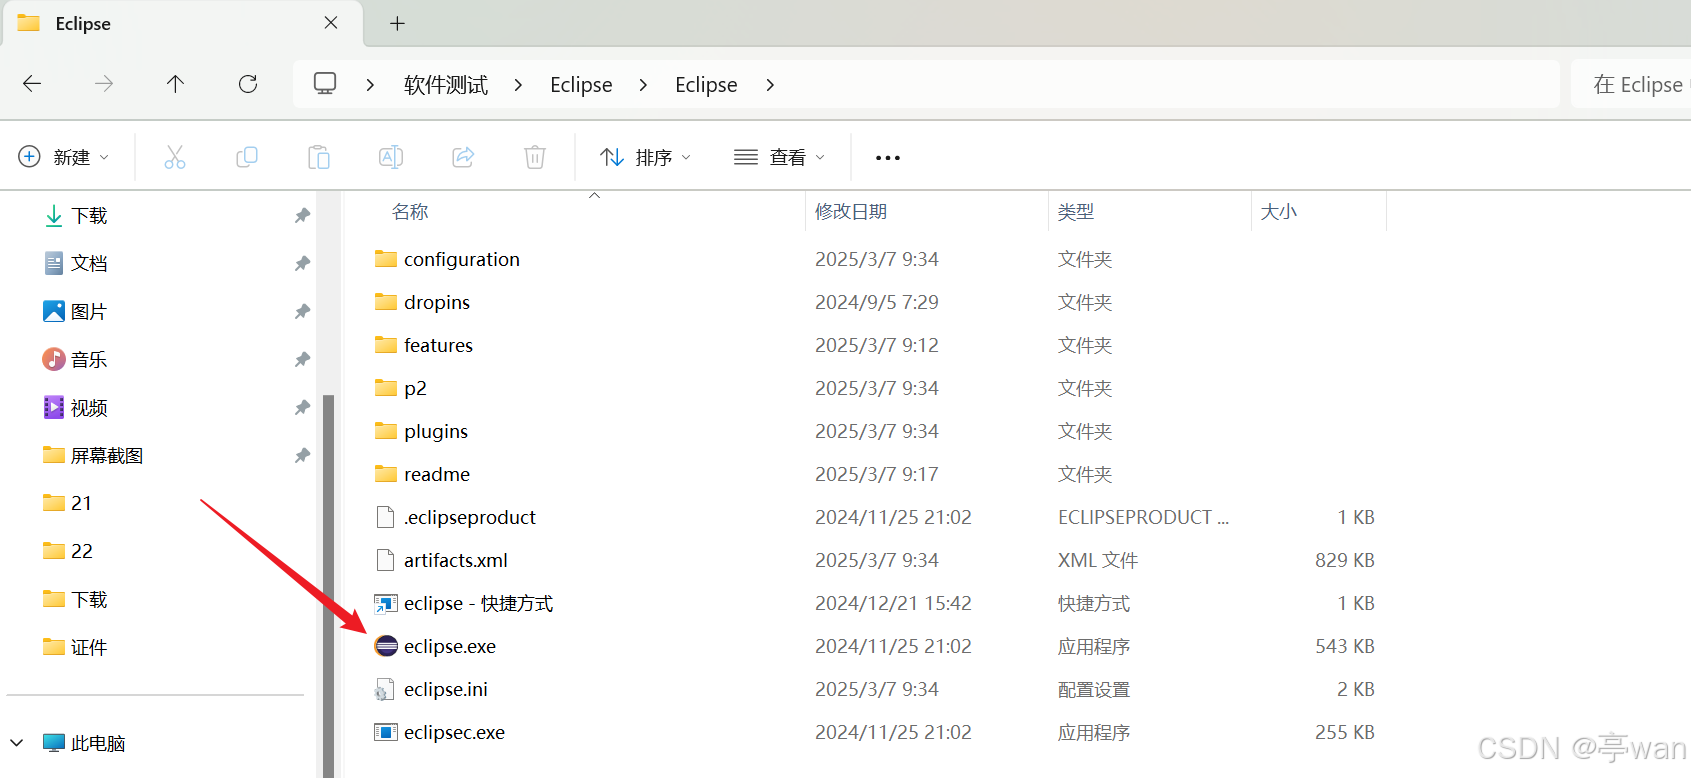Open the 新建 (New) dropdown
The height and width of the screenshot is (778, 1691).
click(64, 157)
